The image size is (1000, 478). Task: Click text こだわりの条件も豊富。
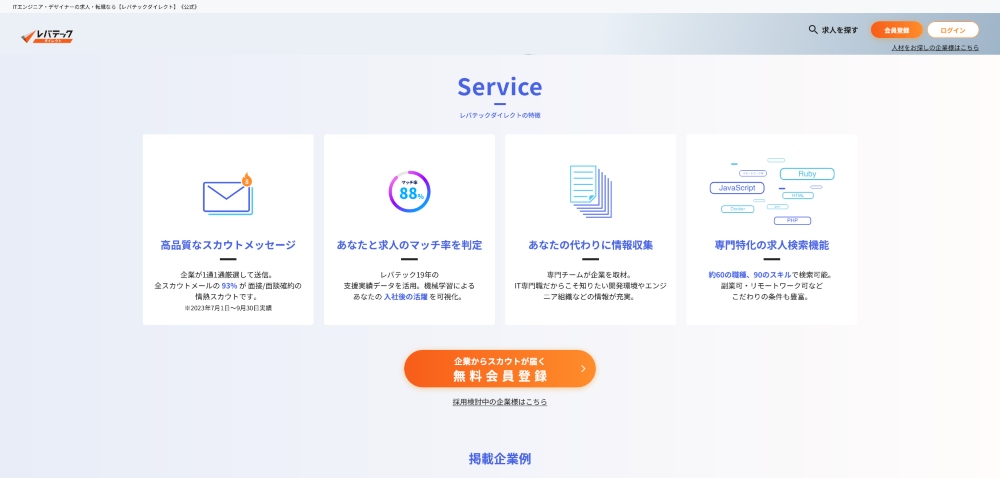[x=772, y=296]
